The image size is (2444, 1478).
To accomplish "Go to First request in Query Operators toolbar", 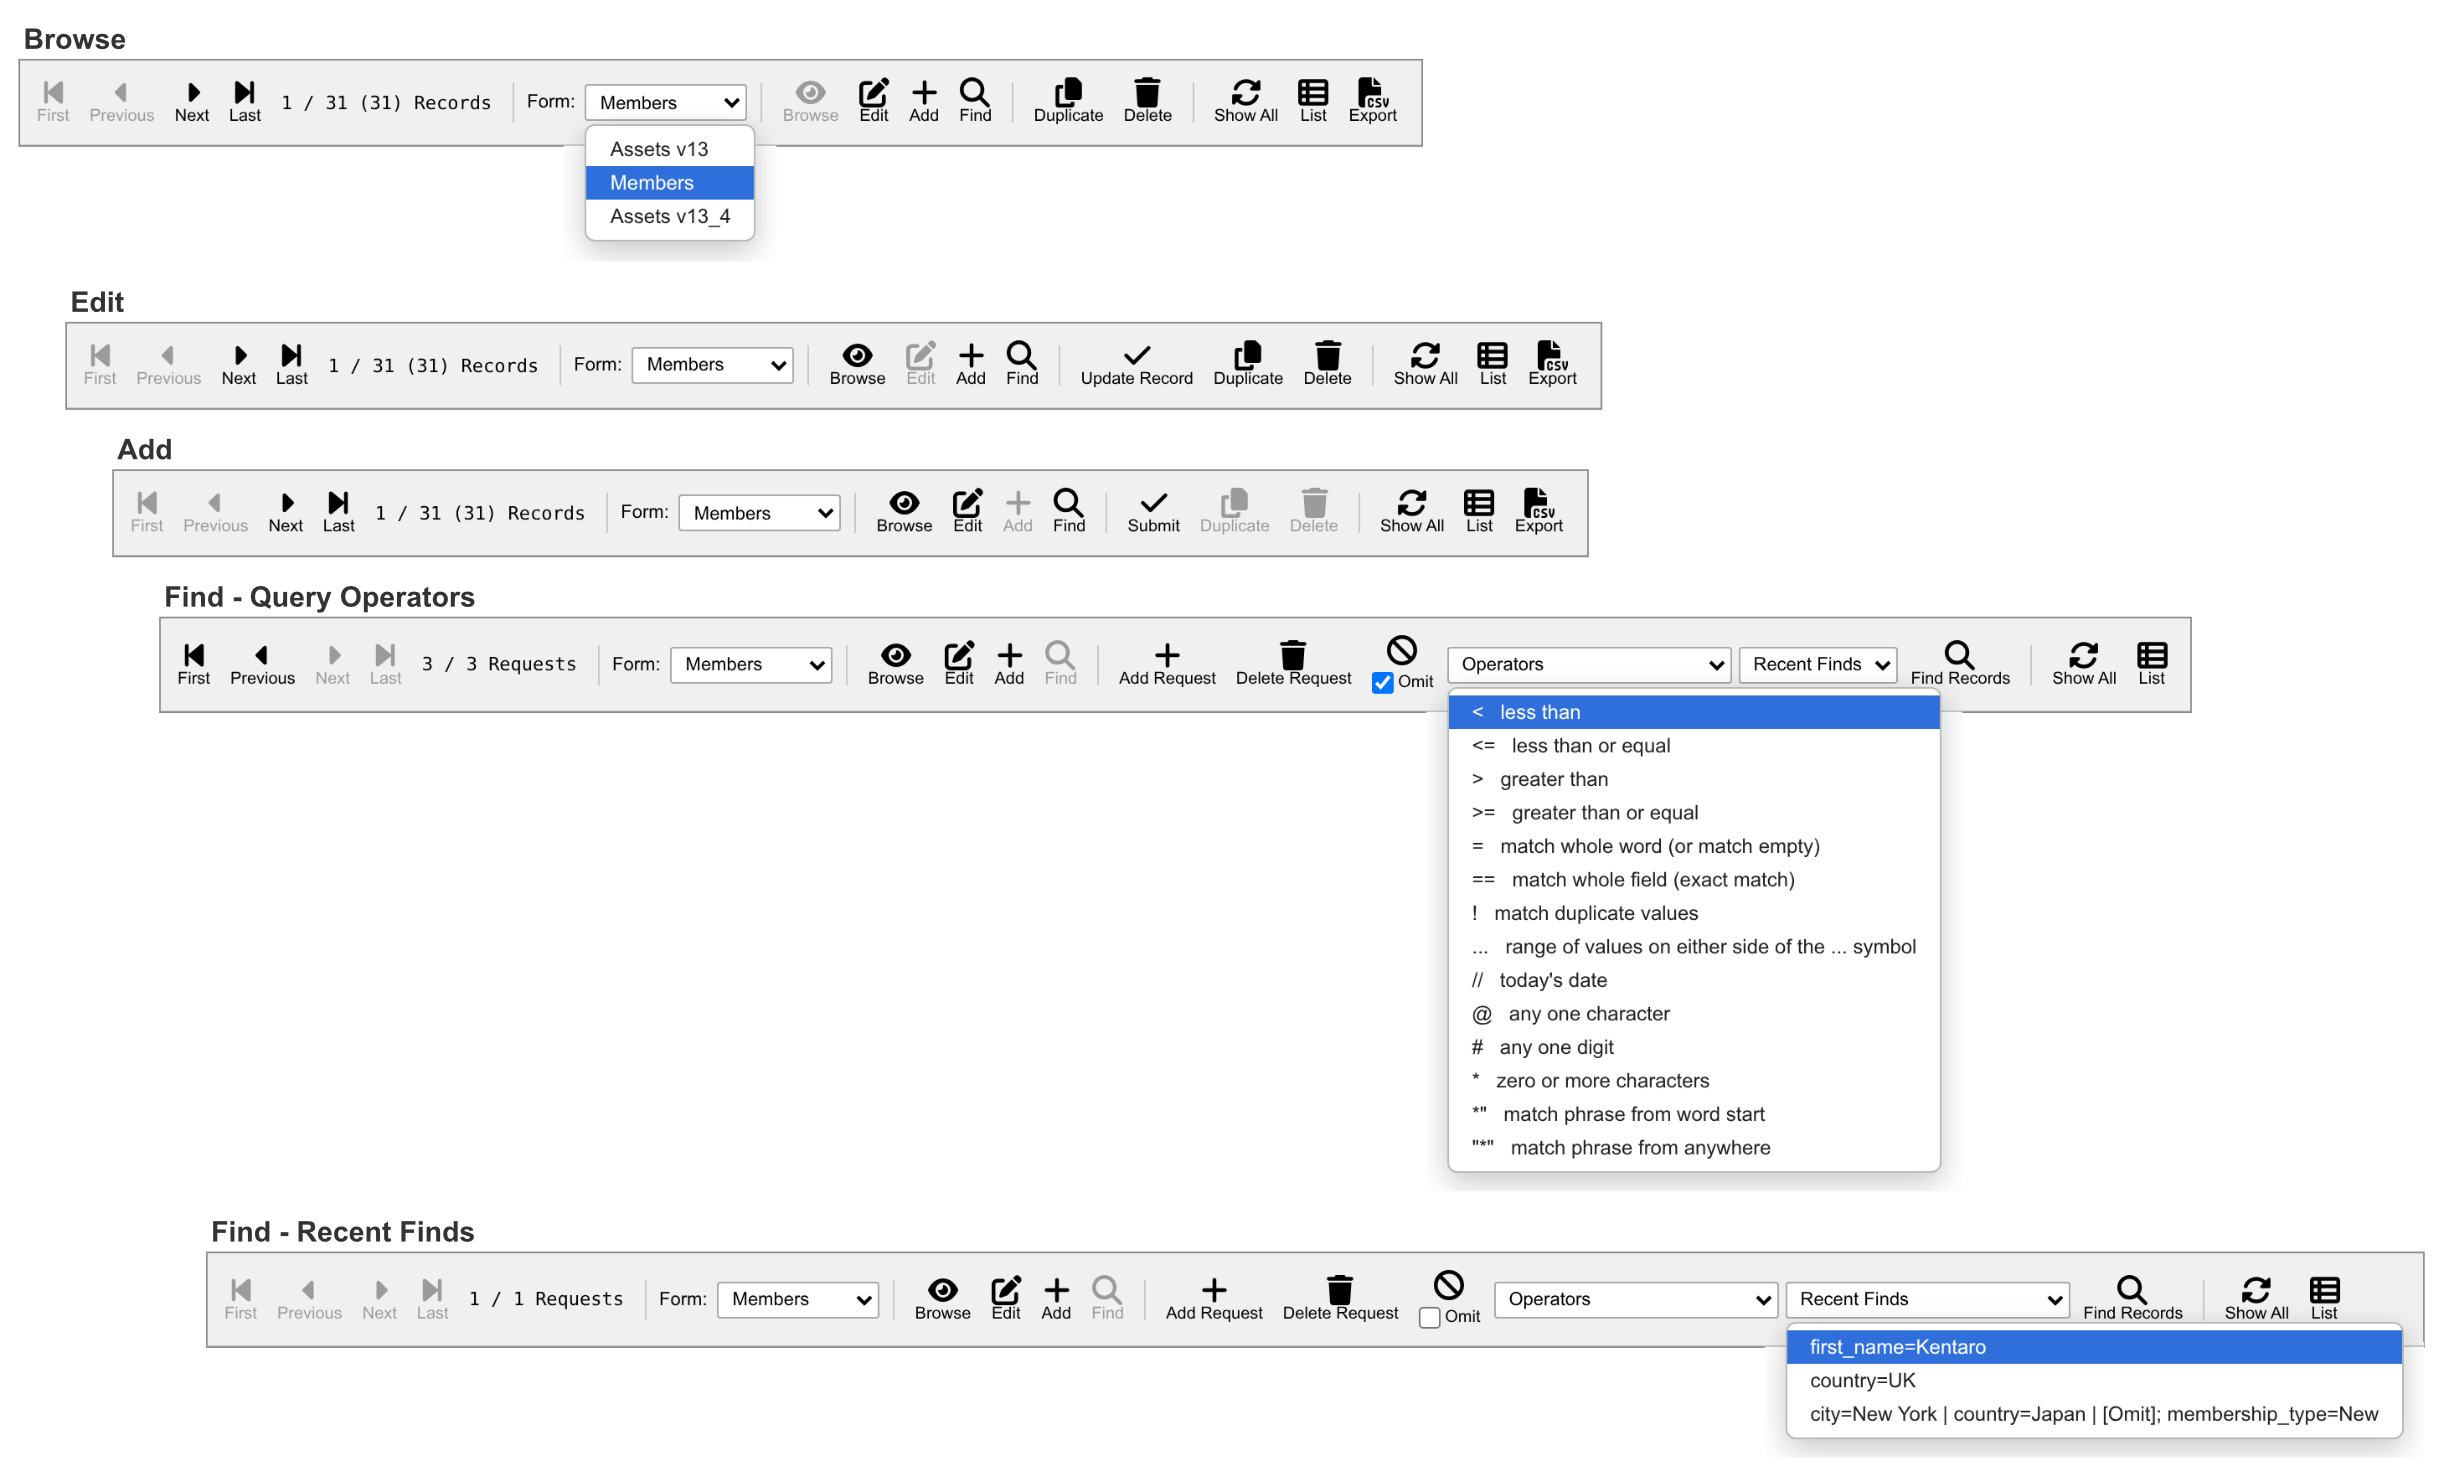I will click(194, 665).
